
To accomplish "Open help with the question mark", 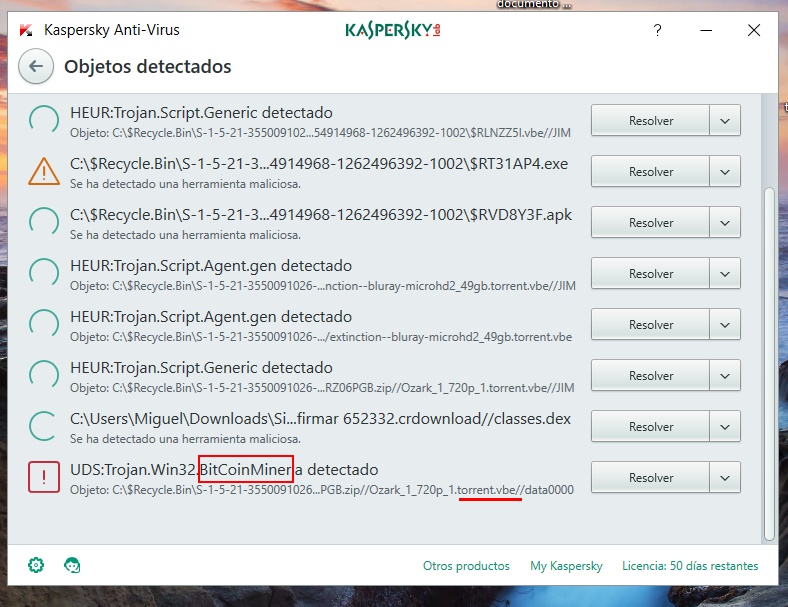I will [657, 30].
